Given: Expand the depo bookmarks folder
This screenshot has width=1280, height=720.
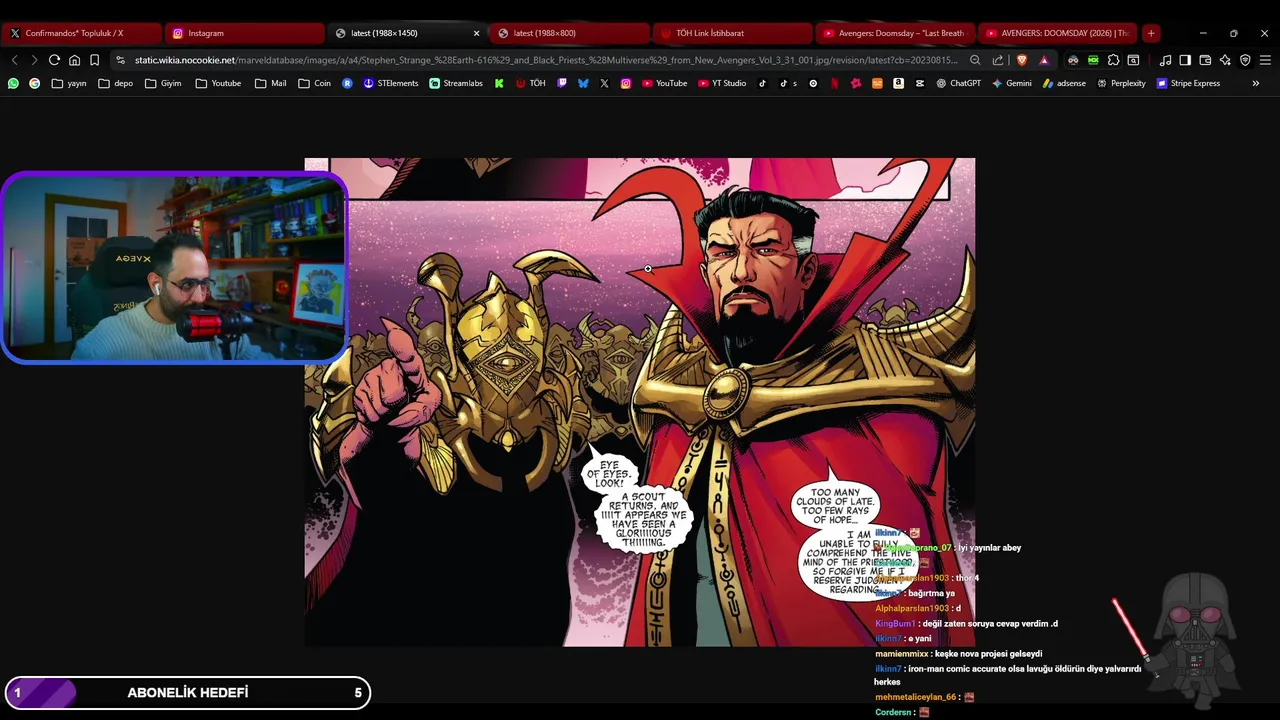Looking at the screenshot, I should click(116, 83).
